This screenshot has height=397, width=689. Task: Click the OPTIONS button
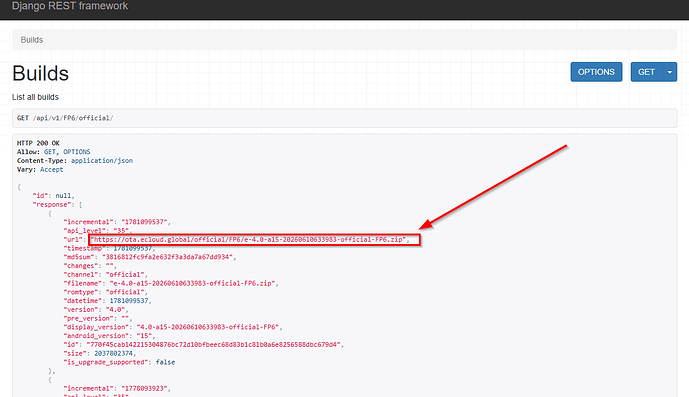[596, 72]
